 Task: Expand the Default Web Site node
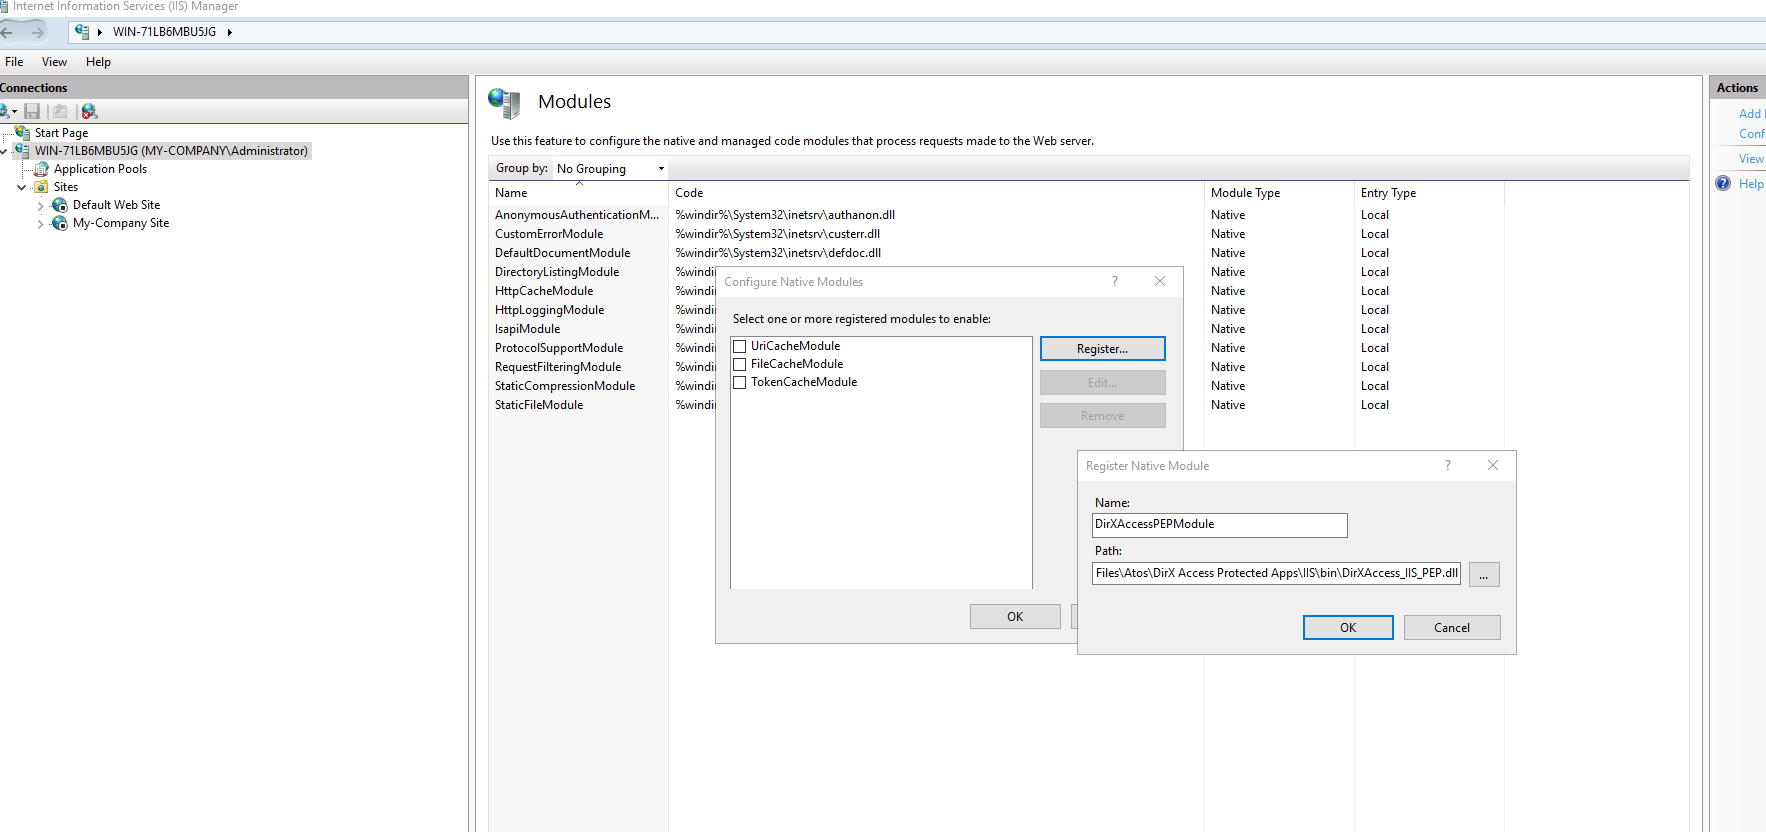pos(41,206)
